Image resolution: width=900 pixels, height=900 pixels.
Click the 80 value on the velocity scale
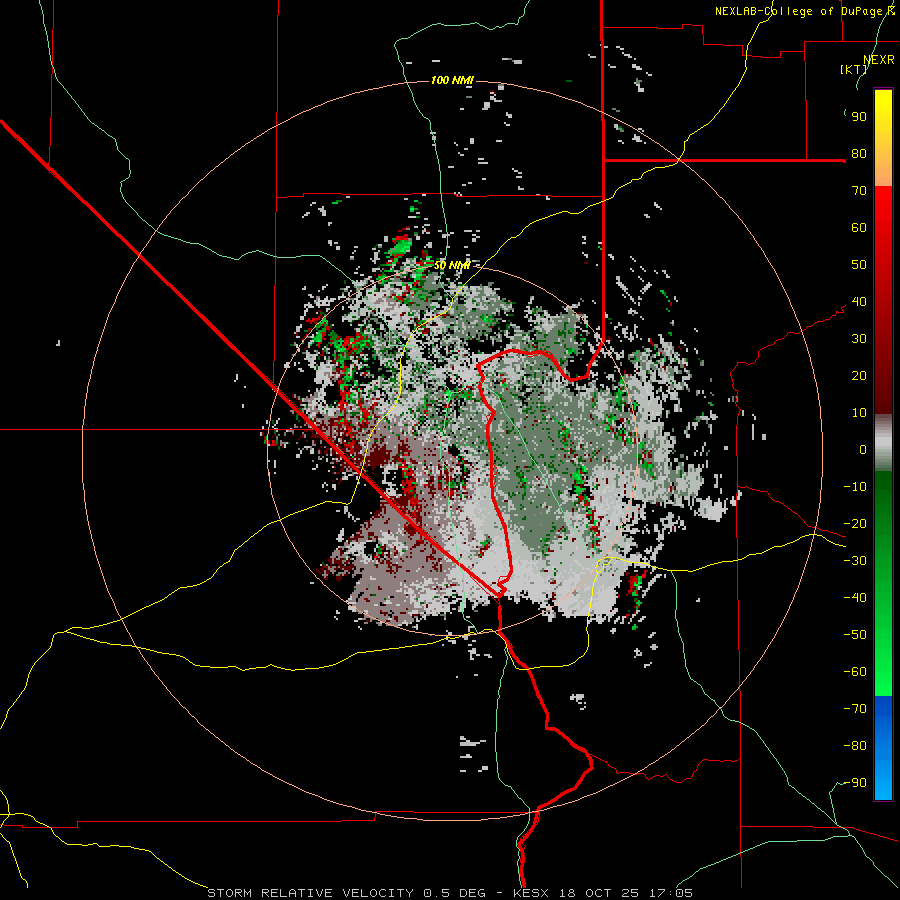point(859,154)
